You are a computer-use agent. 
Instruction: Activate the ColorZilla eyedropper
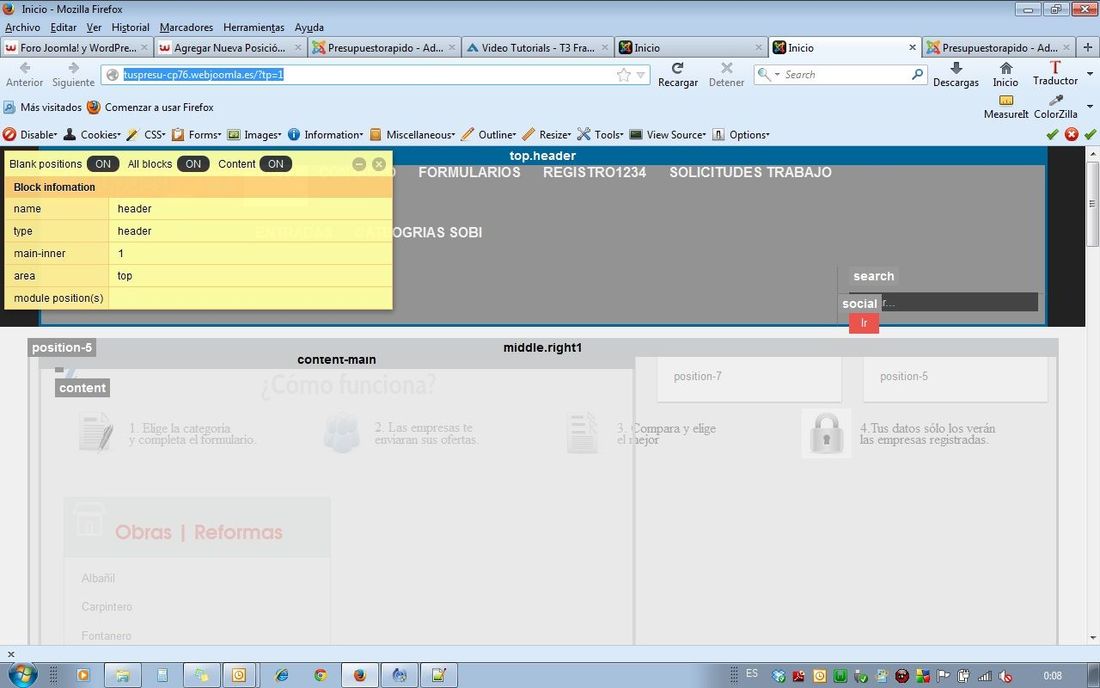pyautogui.click(x=1055, y=107)
